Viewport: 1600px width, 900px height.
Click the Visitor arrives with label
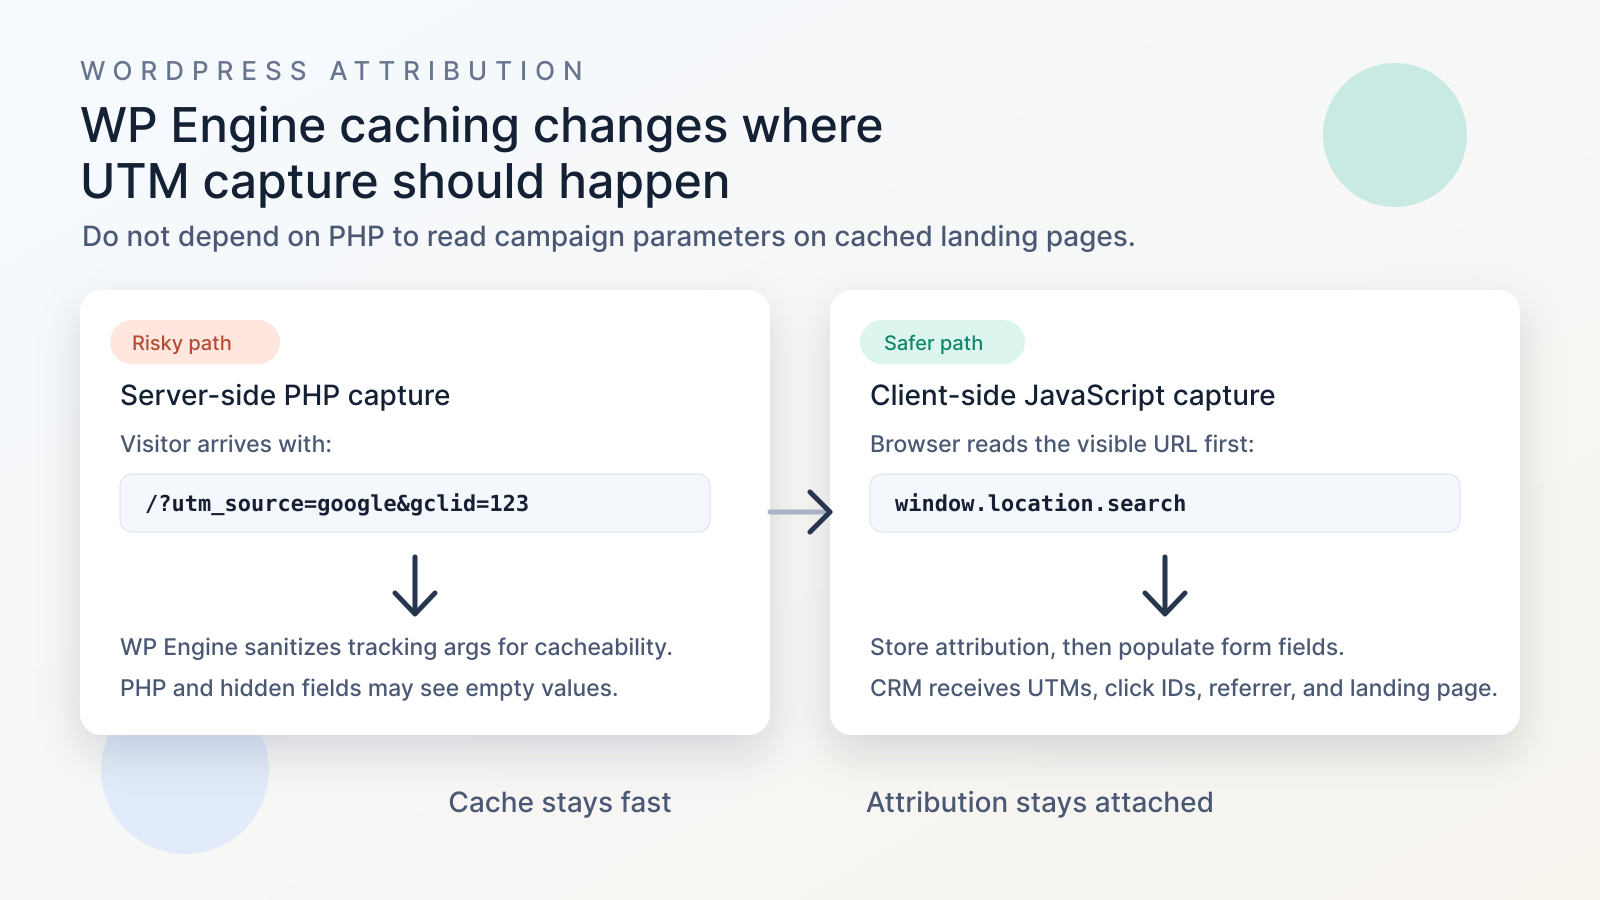[226, 444]
